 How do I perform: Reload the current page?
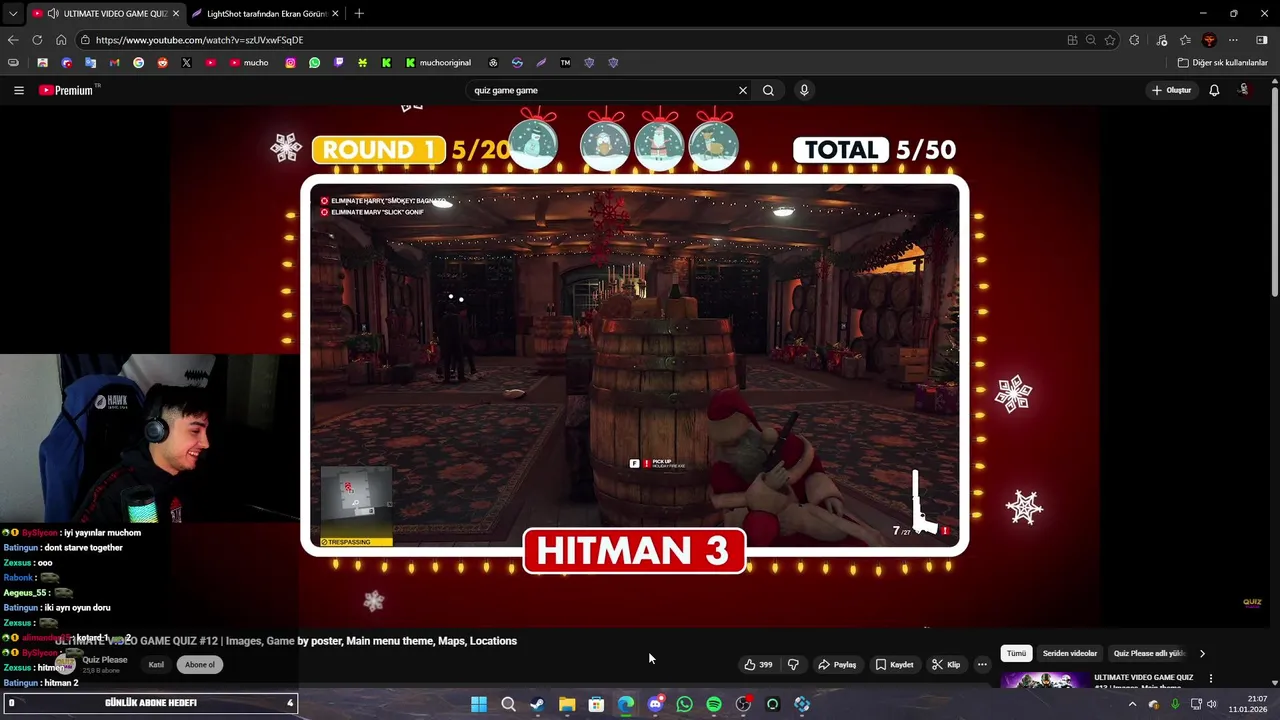point(37,40)
